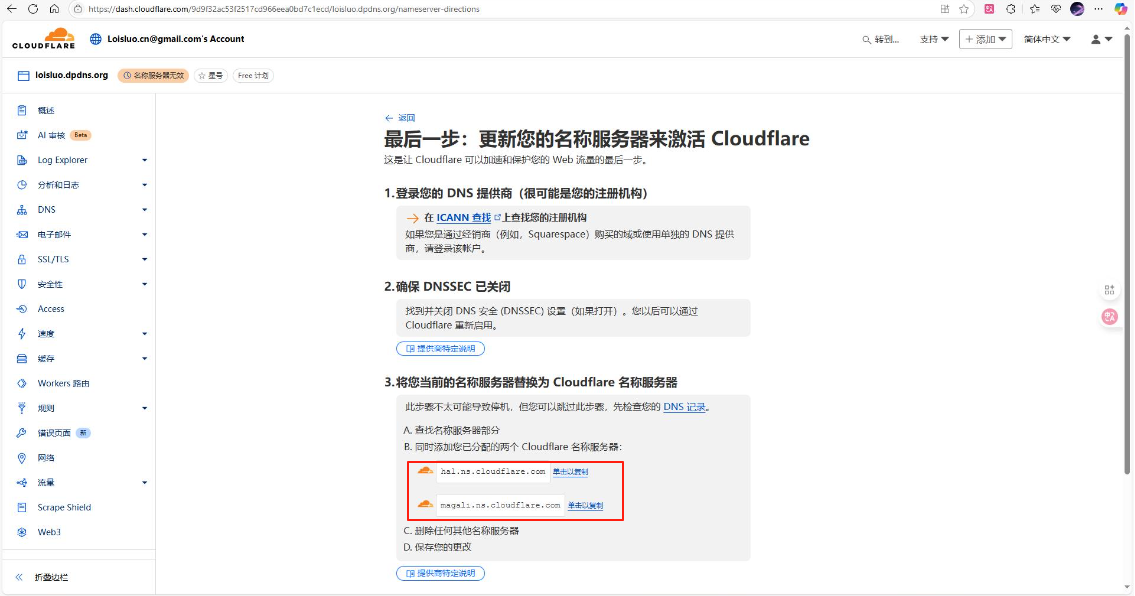Copy hal.ns.cloudflare.com via 单击以复制

coord(570,471)
